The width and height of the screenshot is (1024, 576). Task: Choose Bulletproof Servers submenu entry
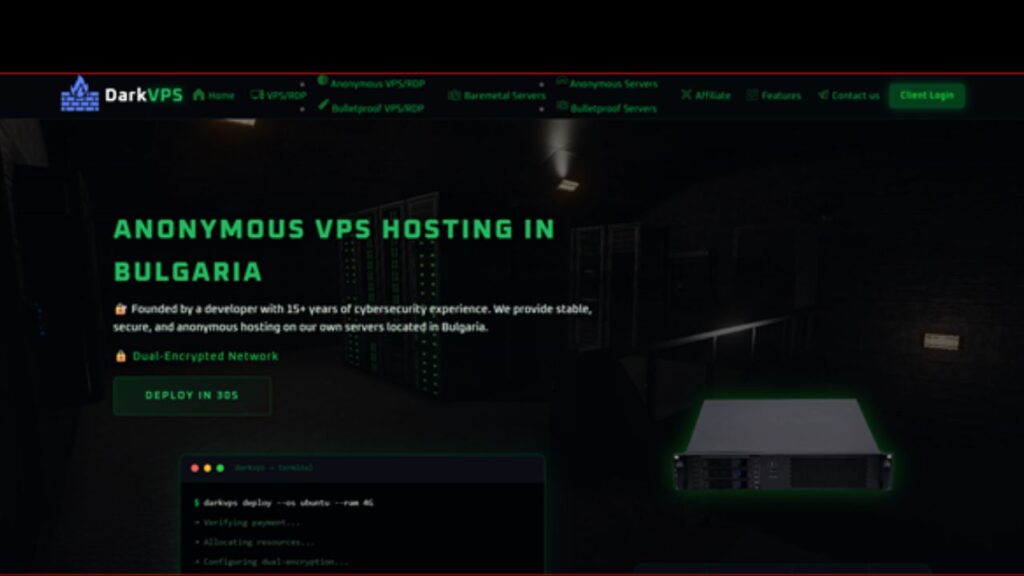[x=607, y=108]
